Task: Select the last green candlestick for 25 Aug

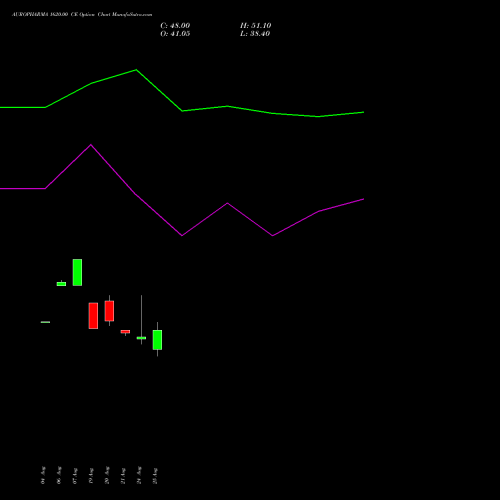Action: click(x=157, y=339)
